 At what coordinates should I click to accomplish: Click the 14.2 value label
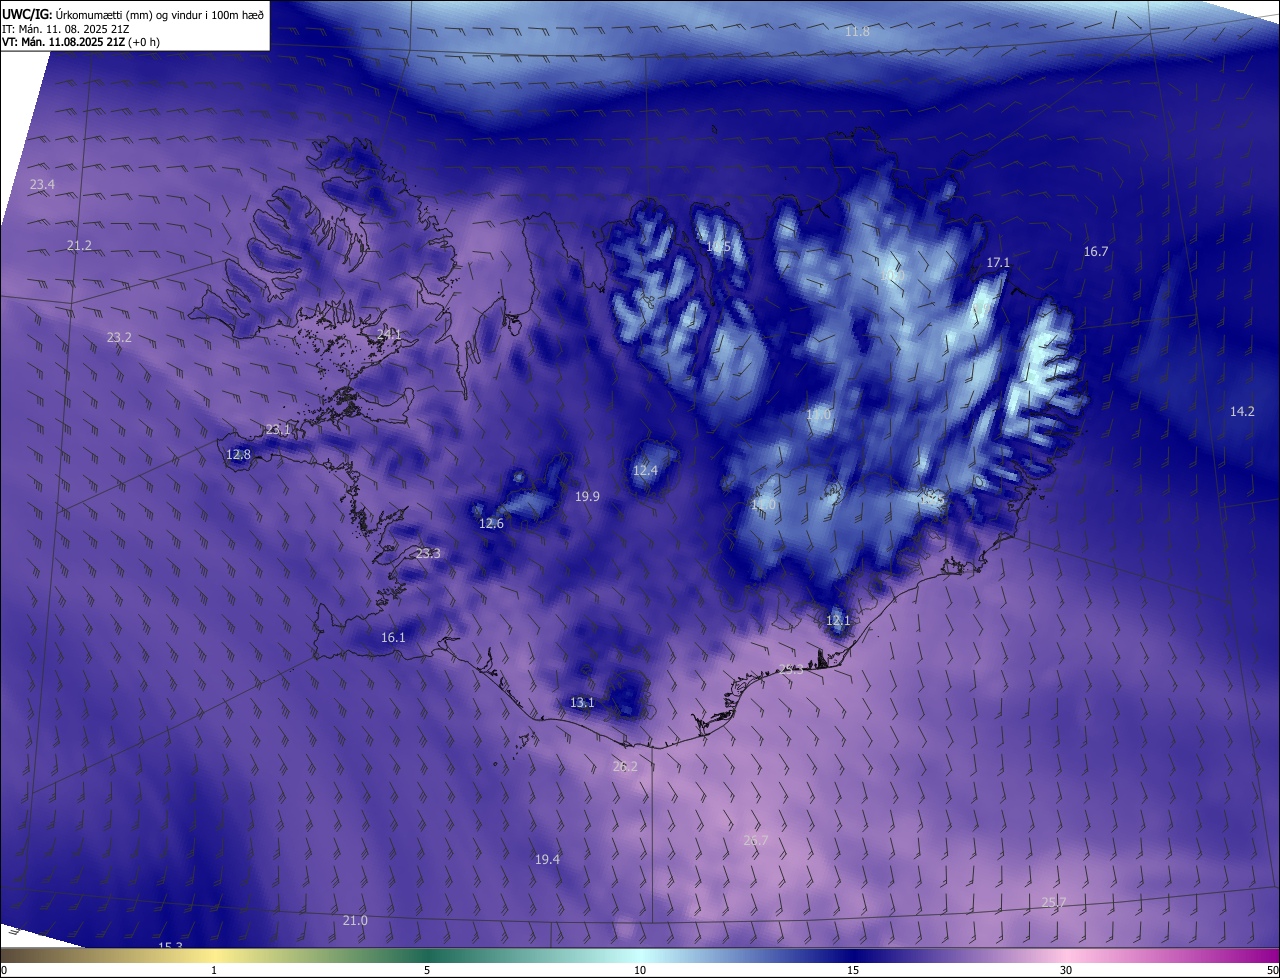coord(1242,411)
